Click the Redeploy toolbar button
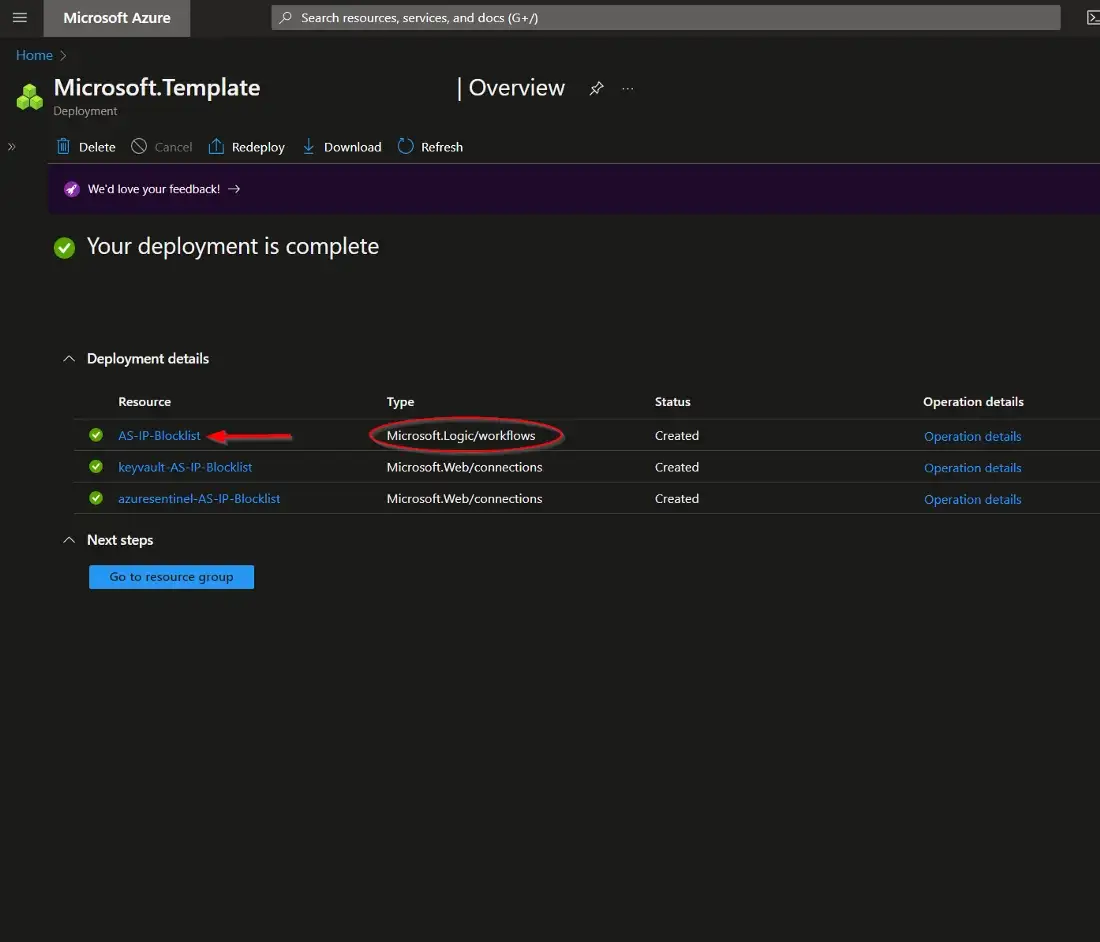 pyautogui.click(x=246, y=147)
